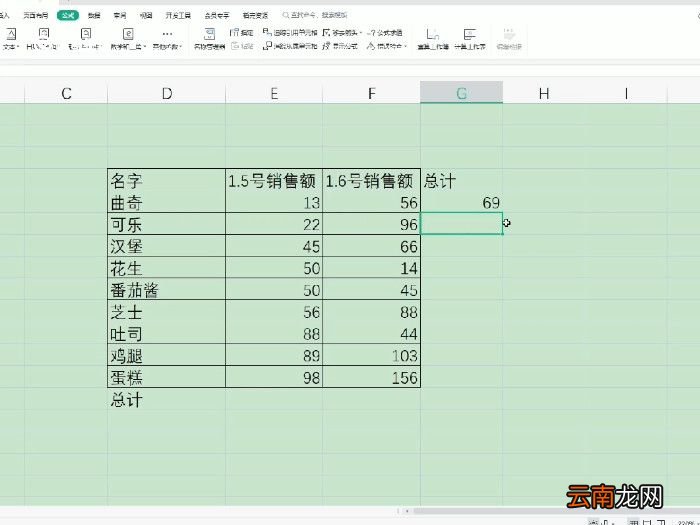Expand the 其他函数 dropdown arrow
Image resolution: width=700 pixels, height=525 pixels.
coord(181,46)
